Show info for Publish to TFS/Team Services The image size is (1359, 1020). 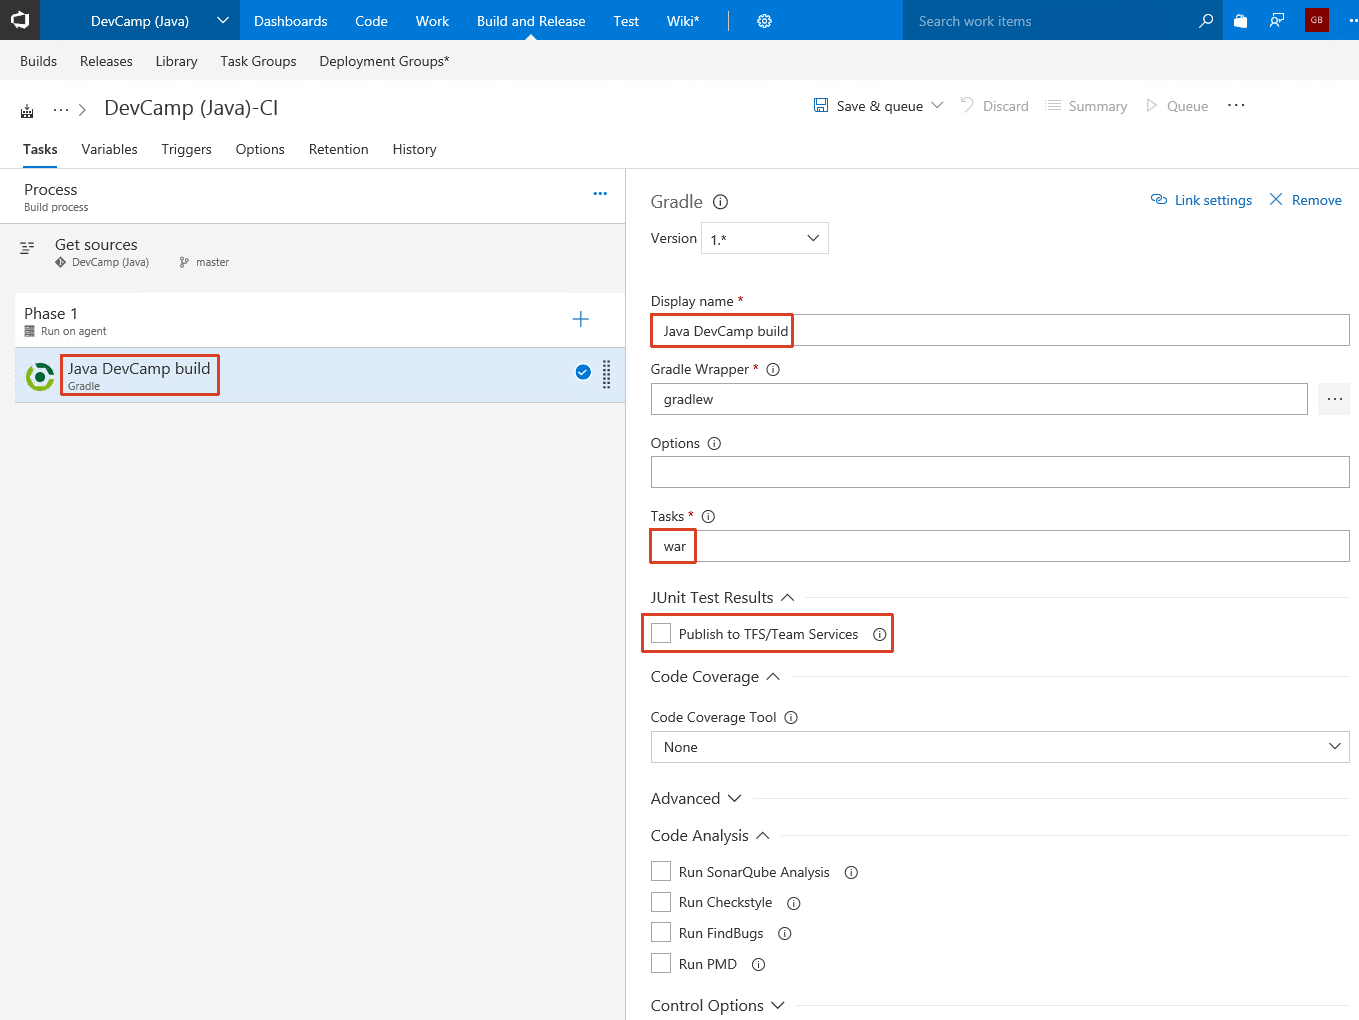[879, 635]
